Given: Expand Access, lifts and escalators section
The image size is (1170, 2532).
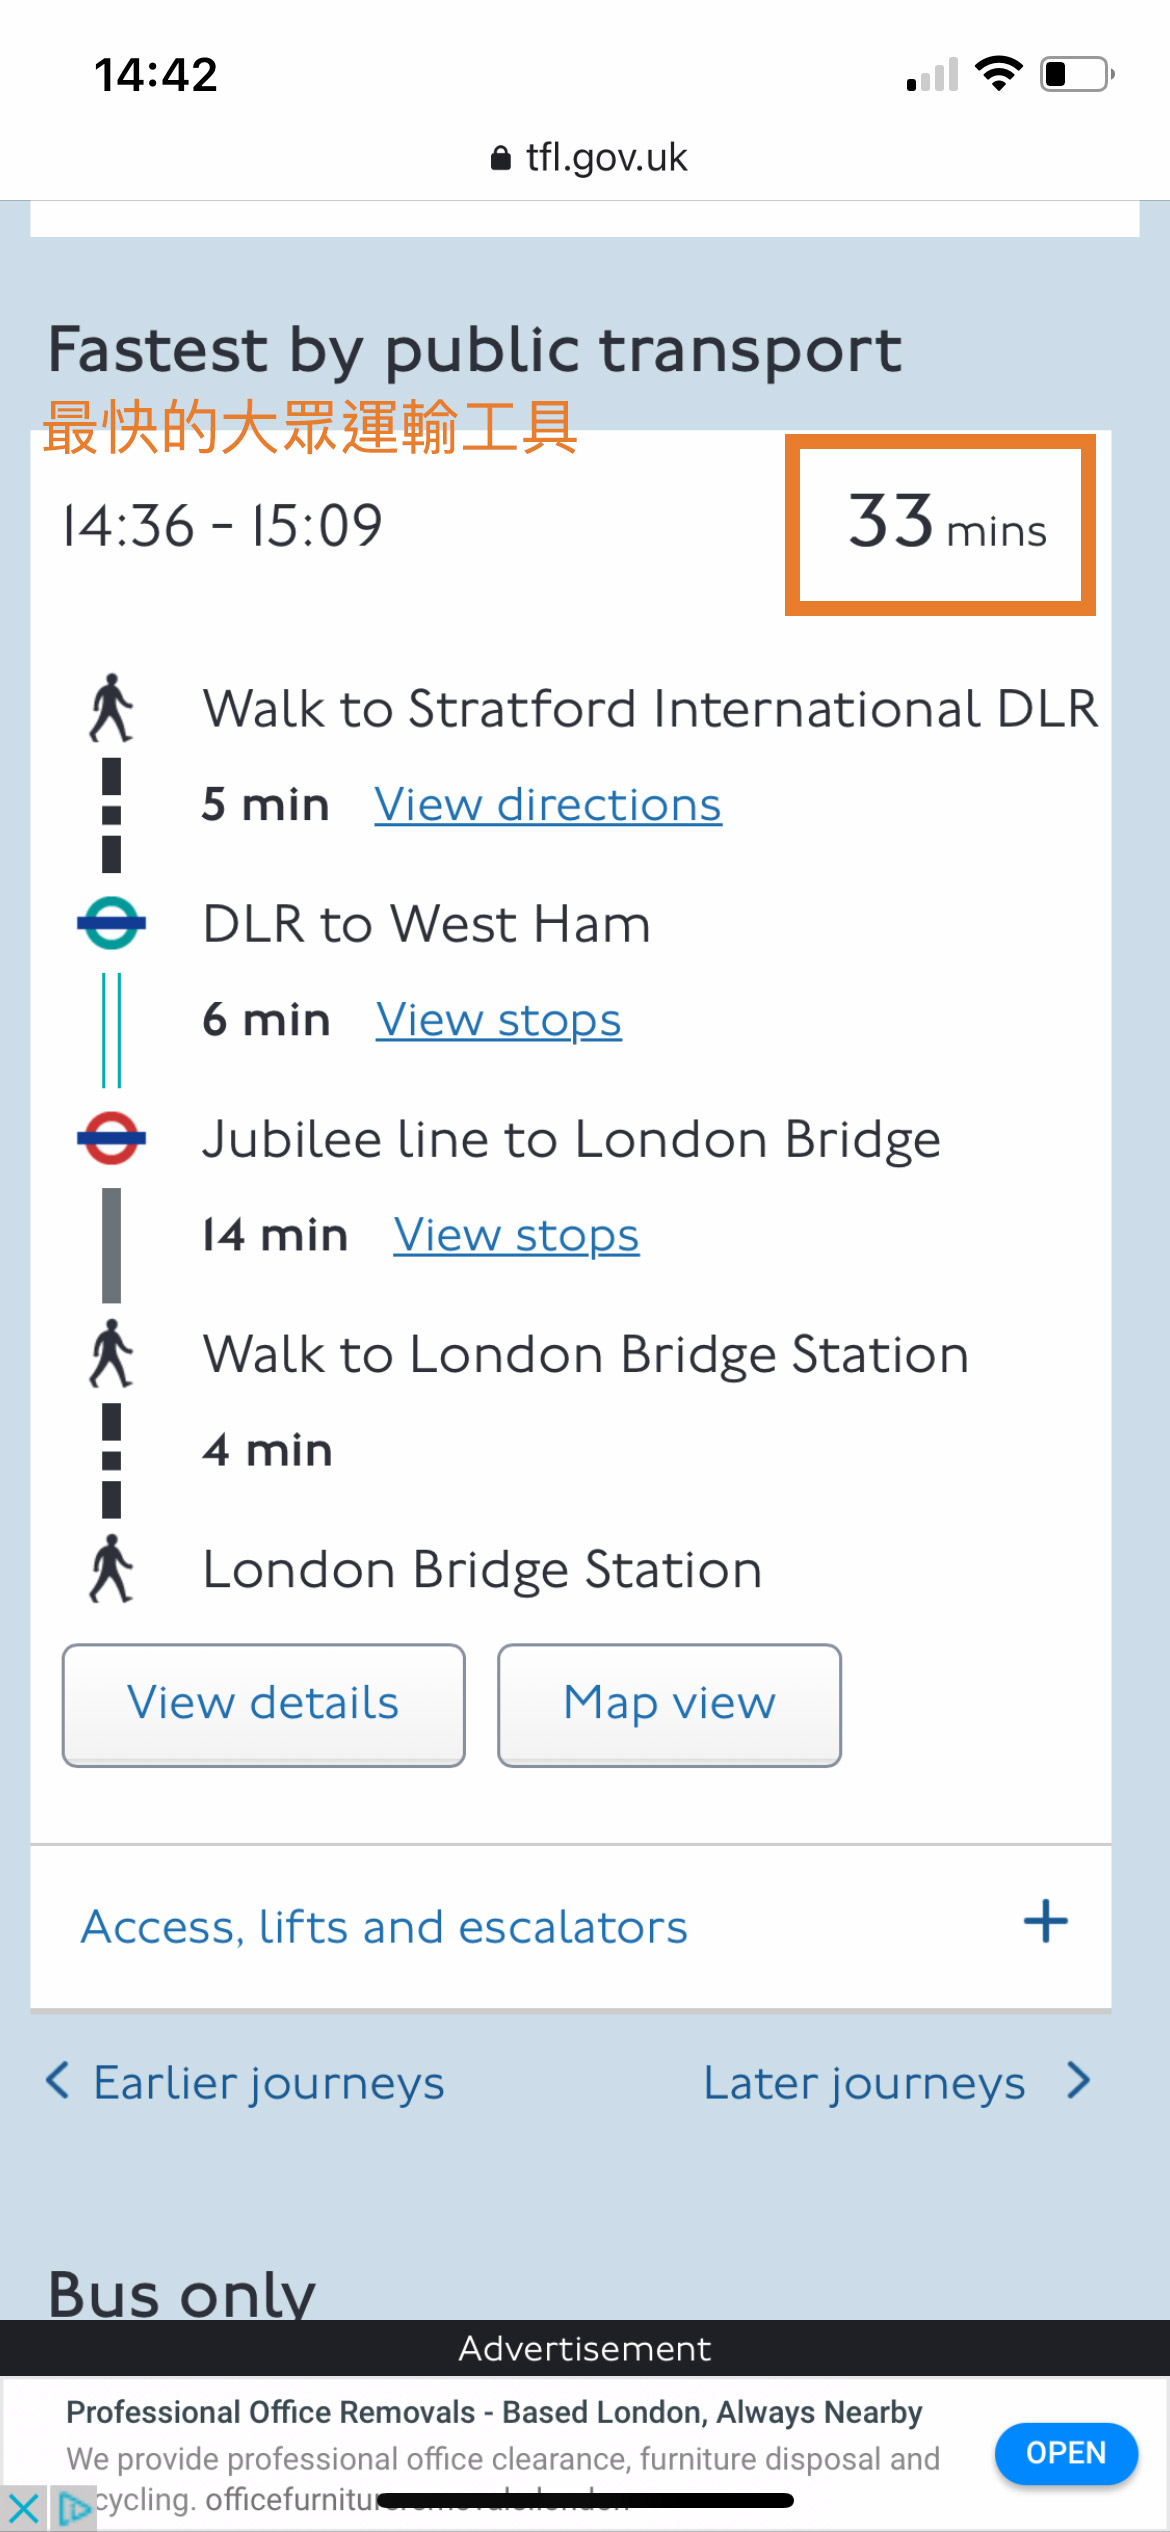Looking at the screenshot, I should pyautogui.click(x=384, y=1927).
